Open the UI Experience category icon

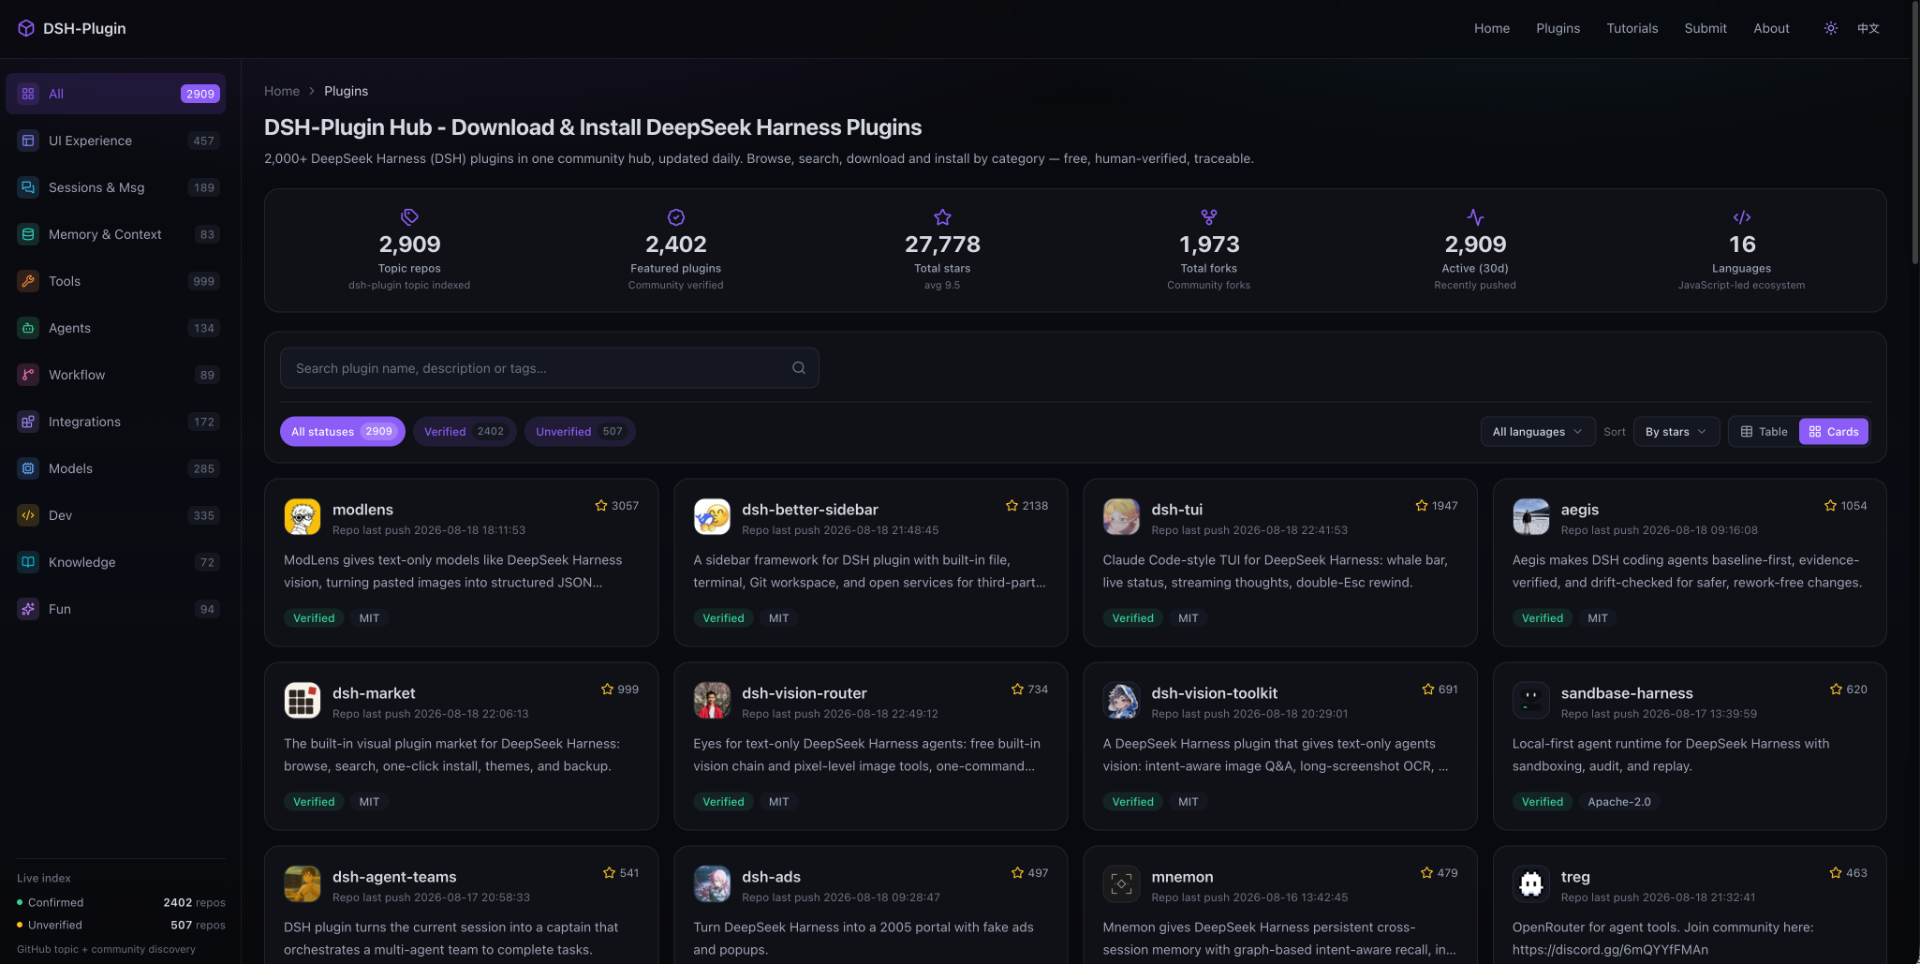pyautogui.click(x=28, y=141)
